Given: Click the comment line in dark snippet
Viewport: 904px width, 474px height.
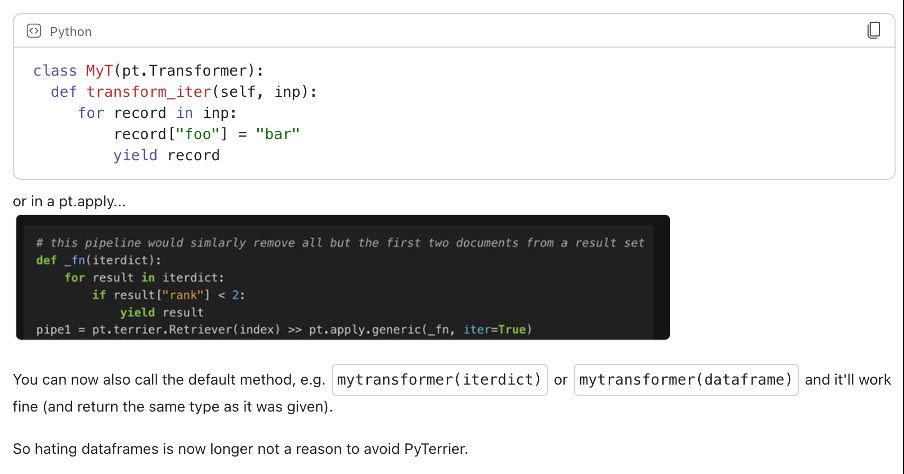Looking at the screenshot, I should [340, 243].
